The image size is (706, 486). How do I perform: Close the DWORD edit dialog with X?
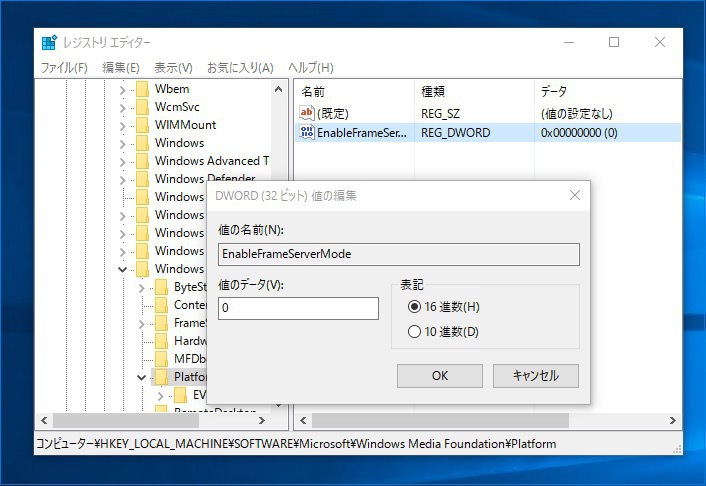575,195
